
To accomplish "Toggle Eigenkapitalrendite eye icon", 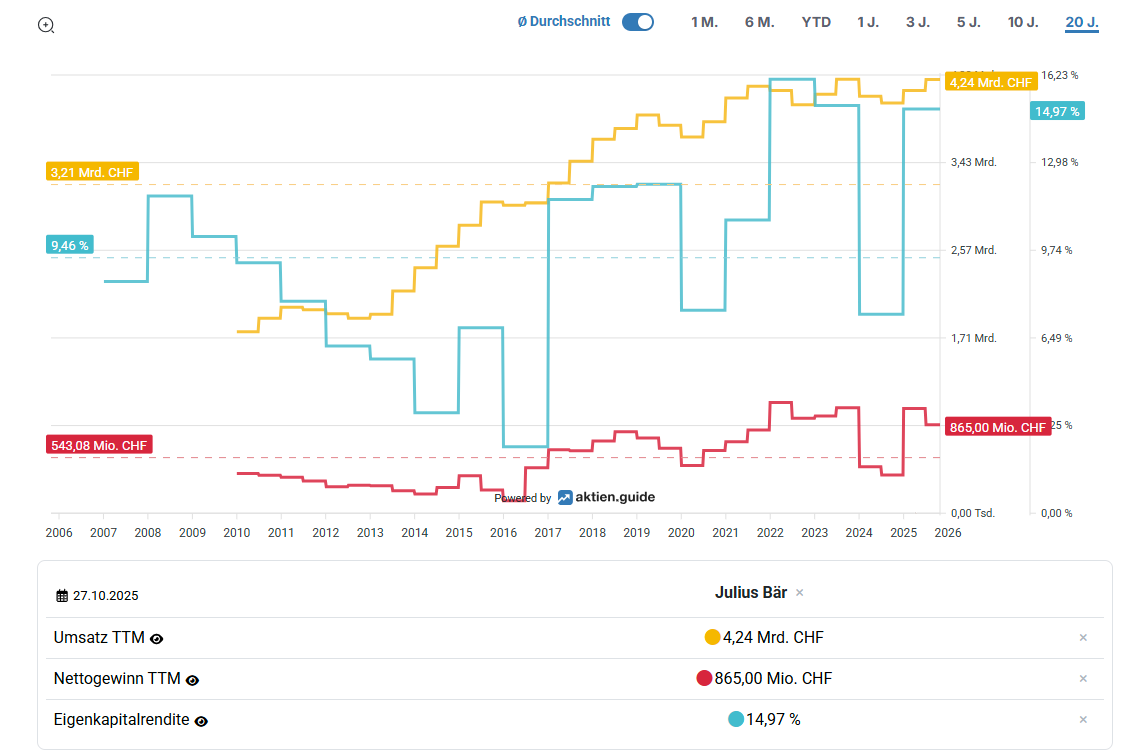I will [201, 721].
